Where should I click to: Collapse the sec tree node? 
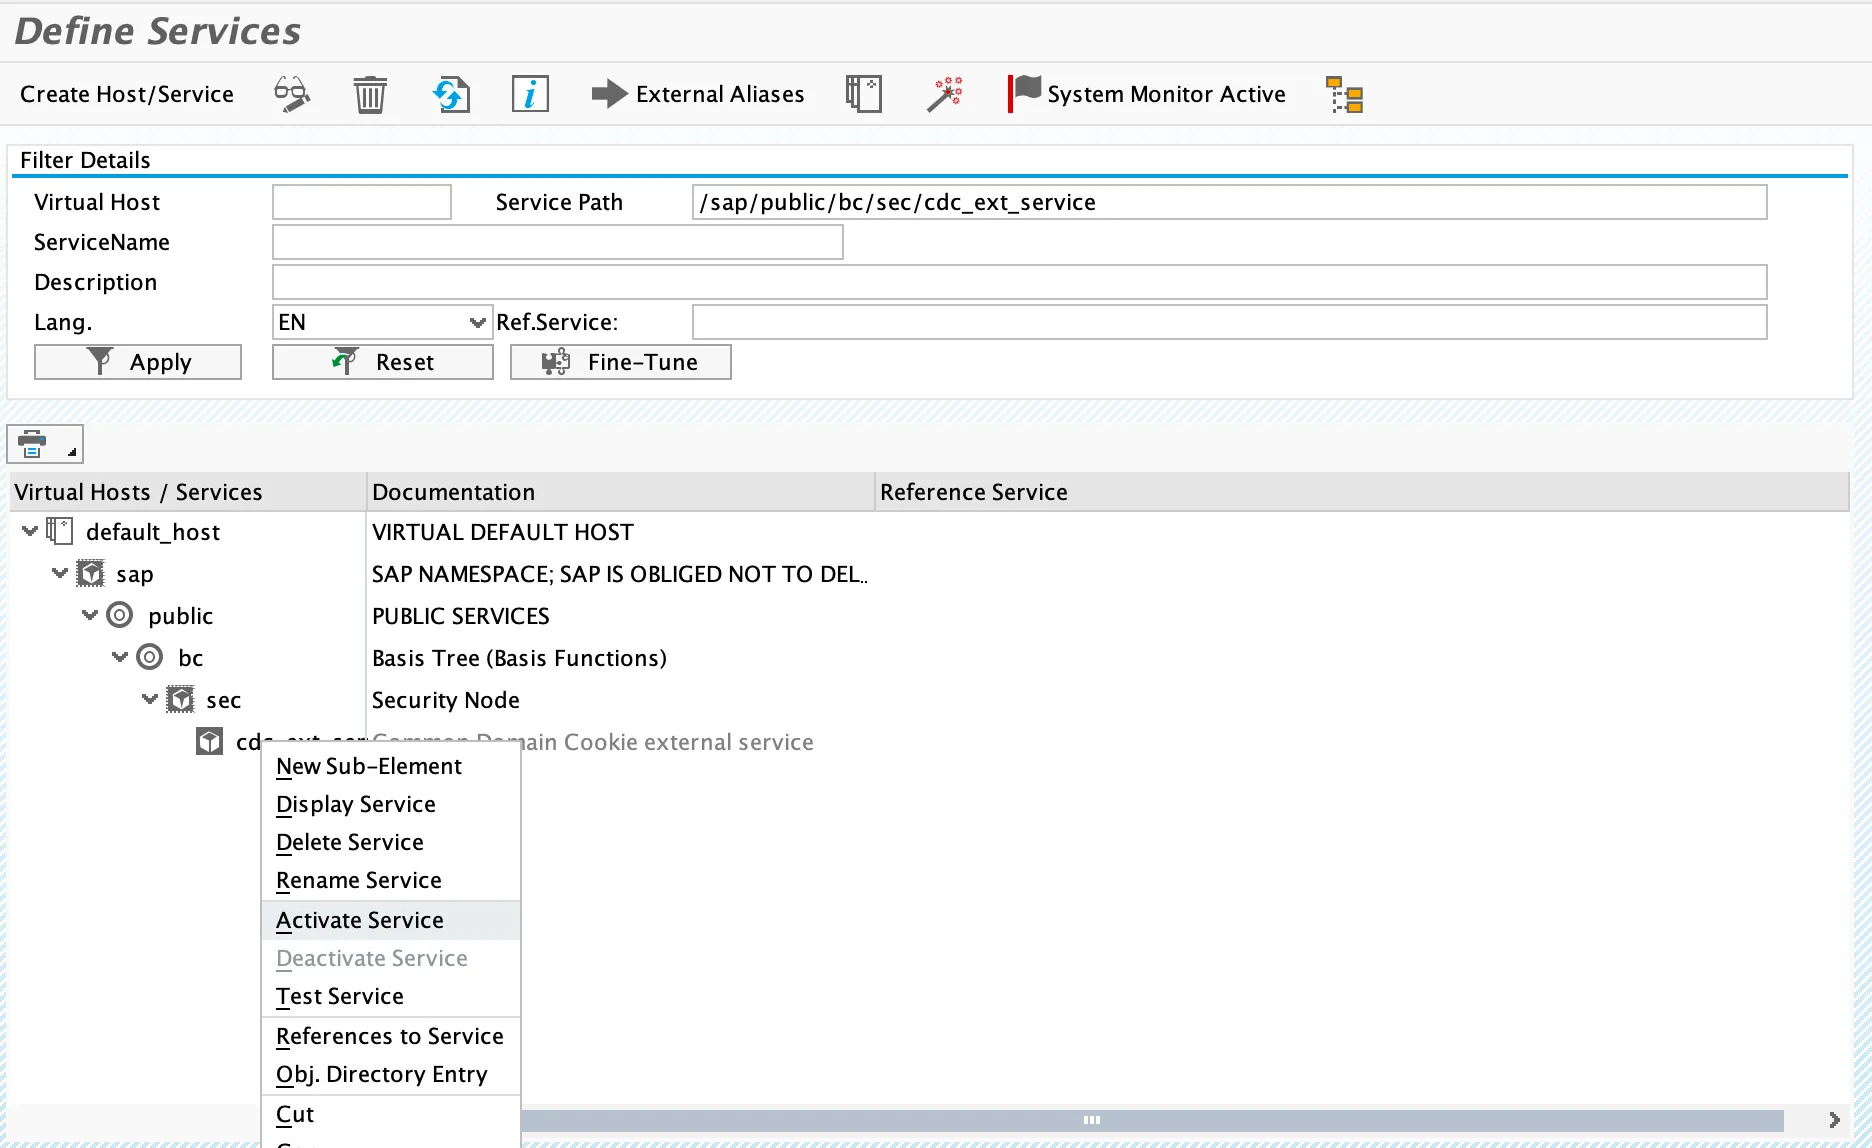[150, 699]
